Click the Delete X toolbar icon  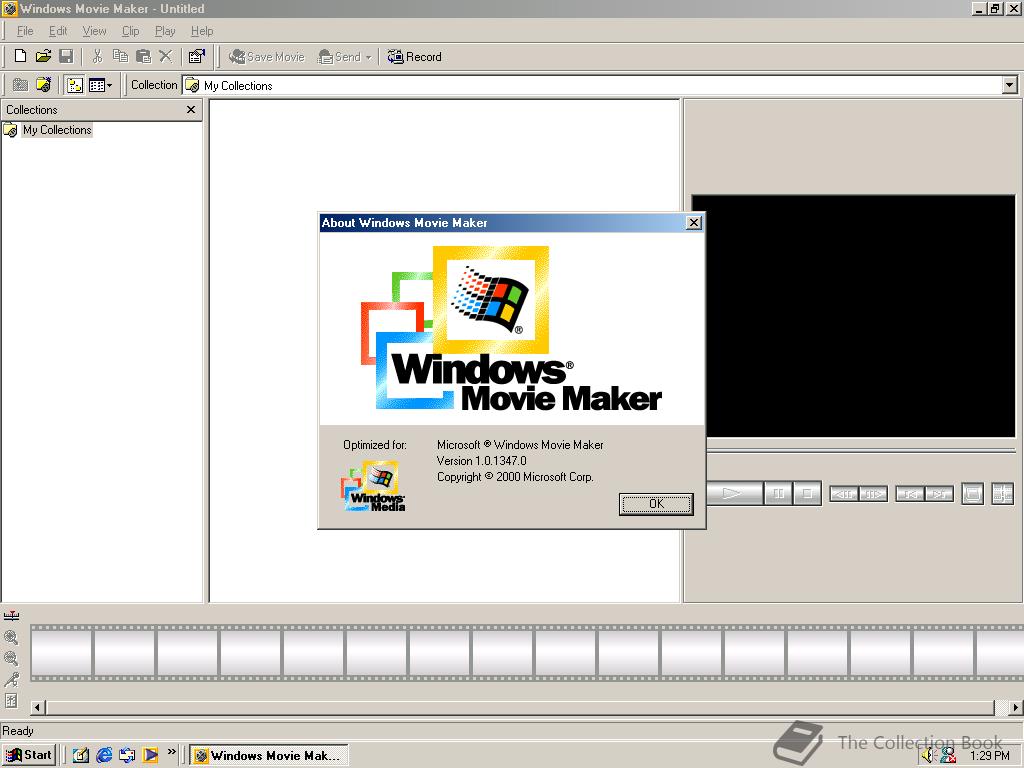[166, 56]
